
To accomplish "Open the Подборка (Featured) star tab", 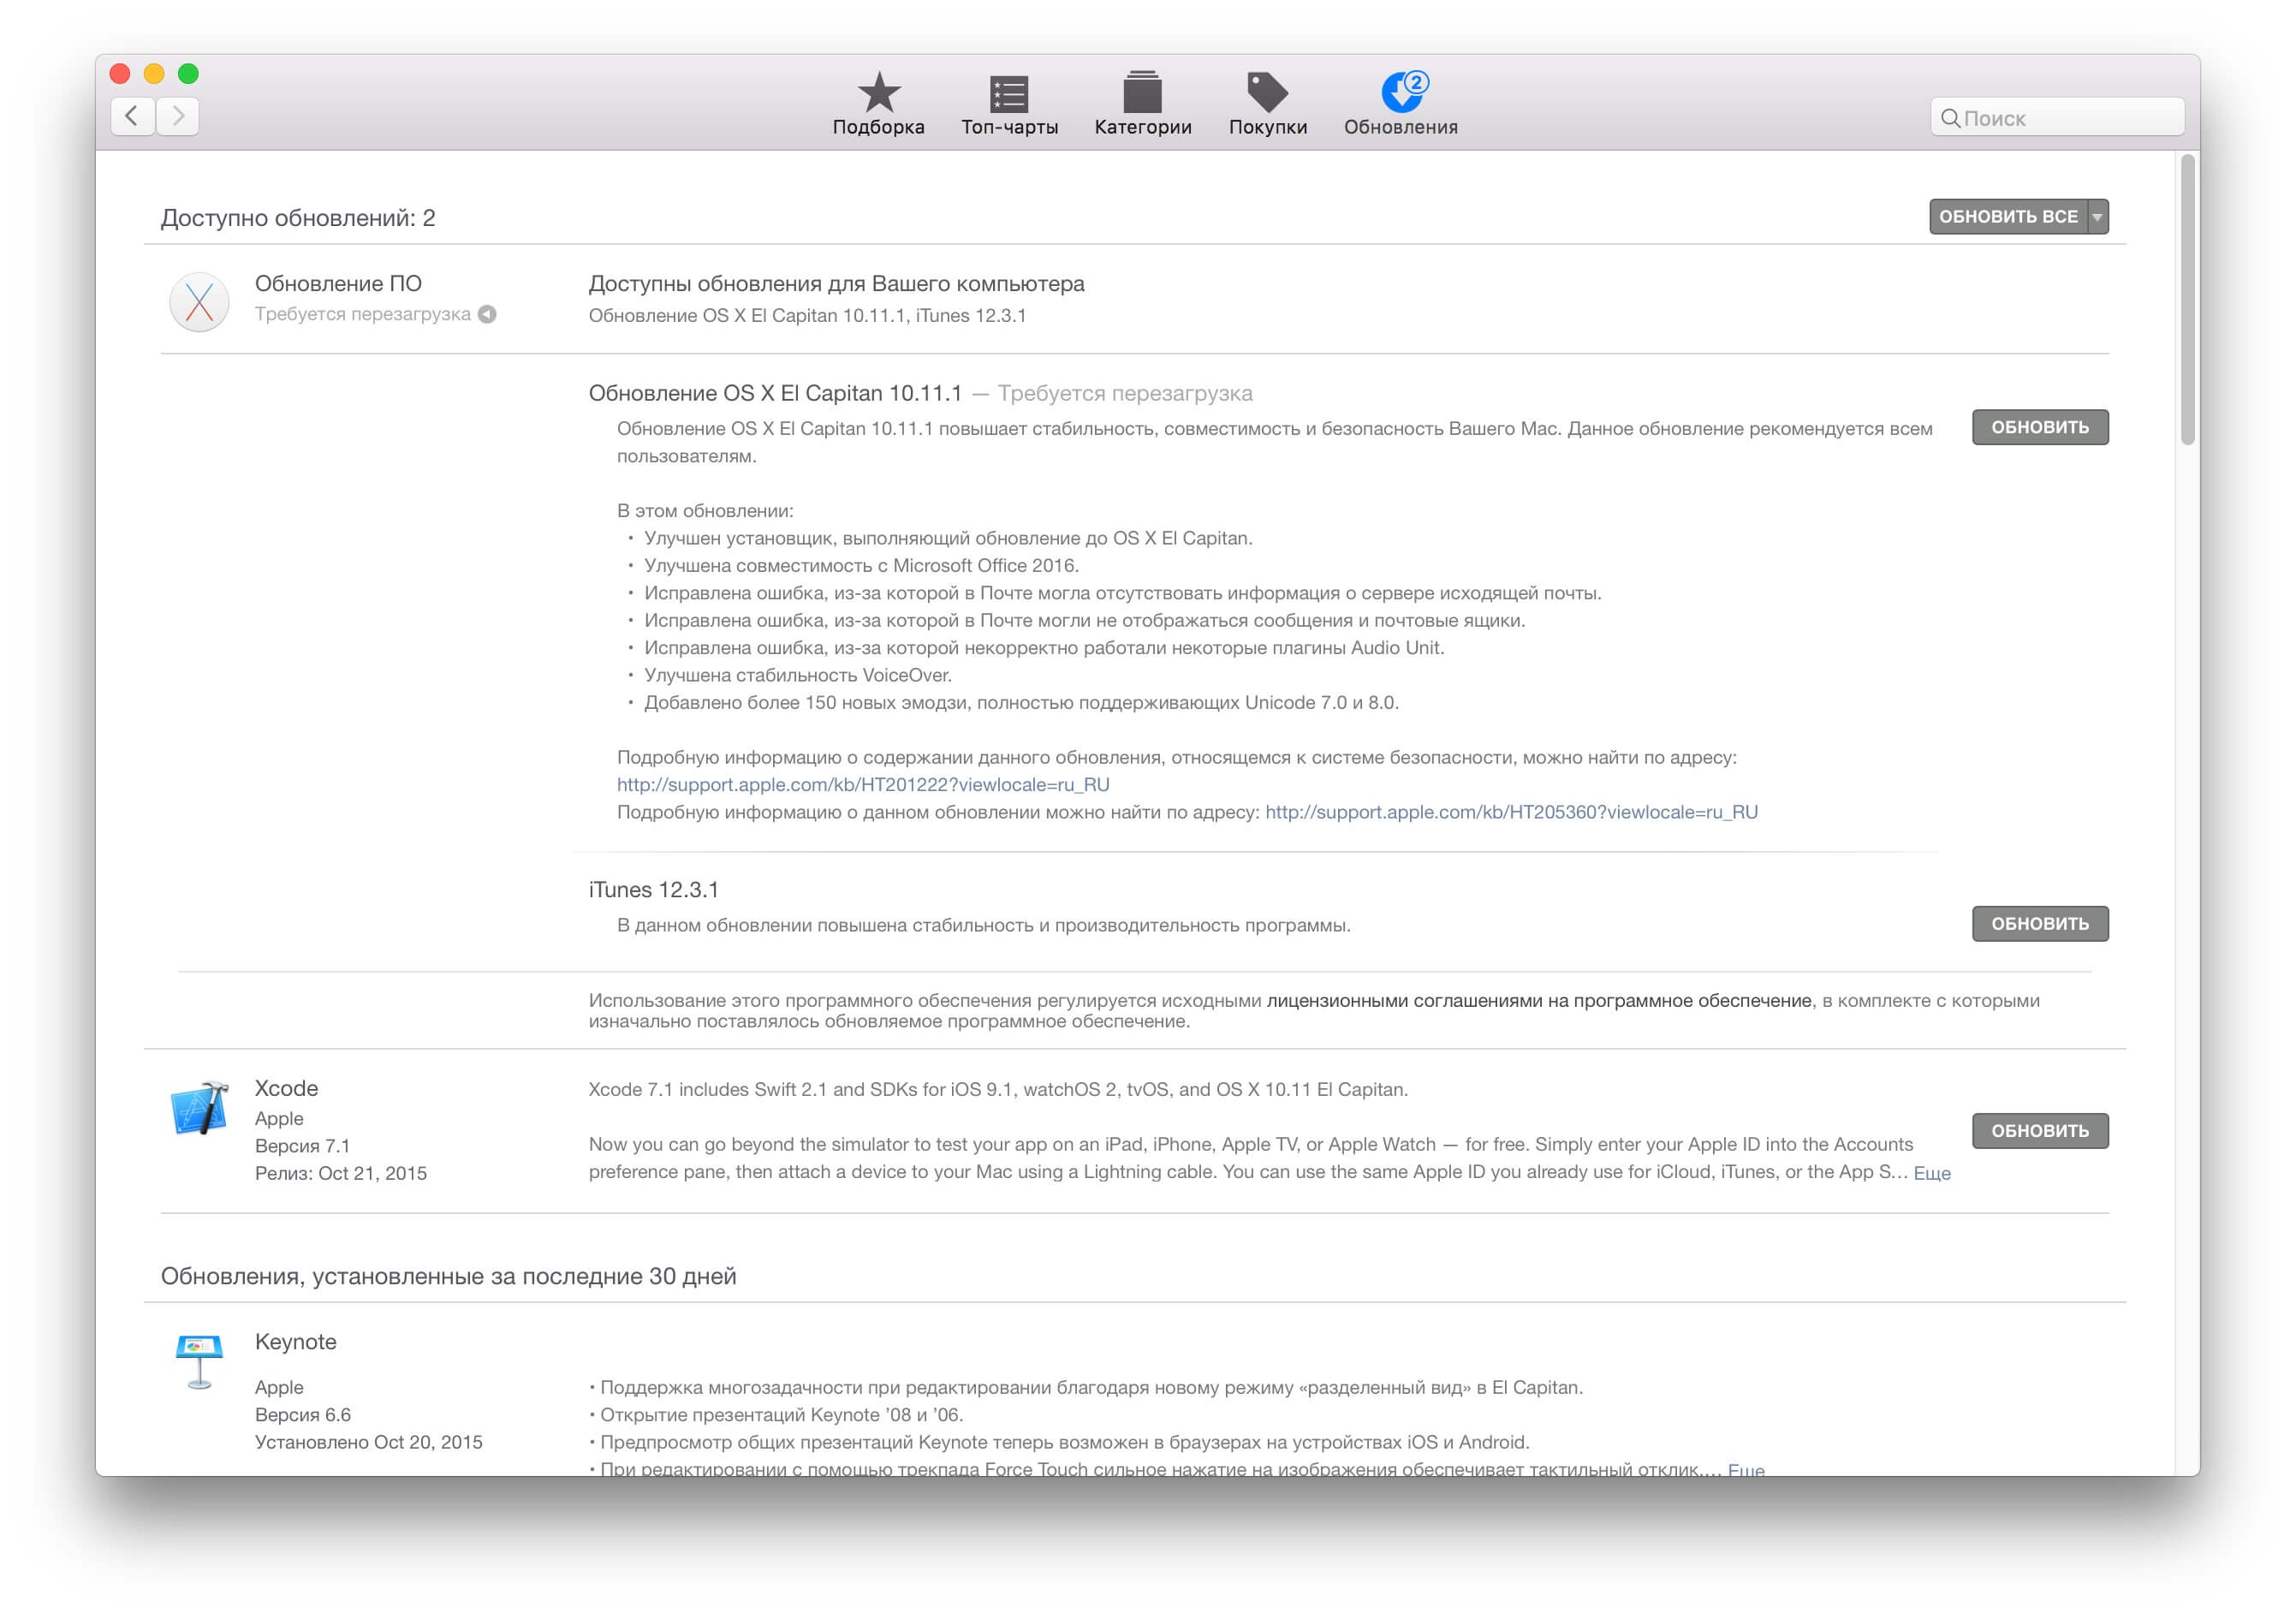I will coord(878,104).
